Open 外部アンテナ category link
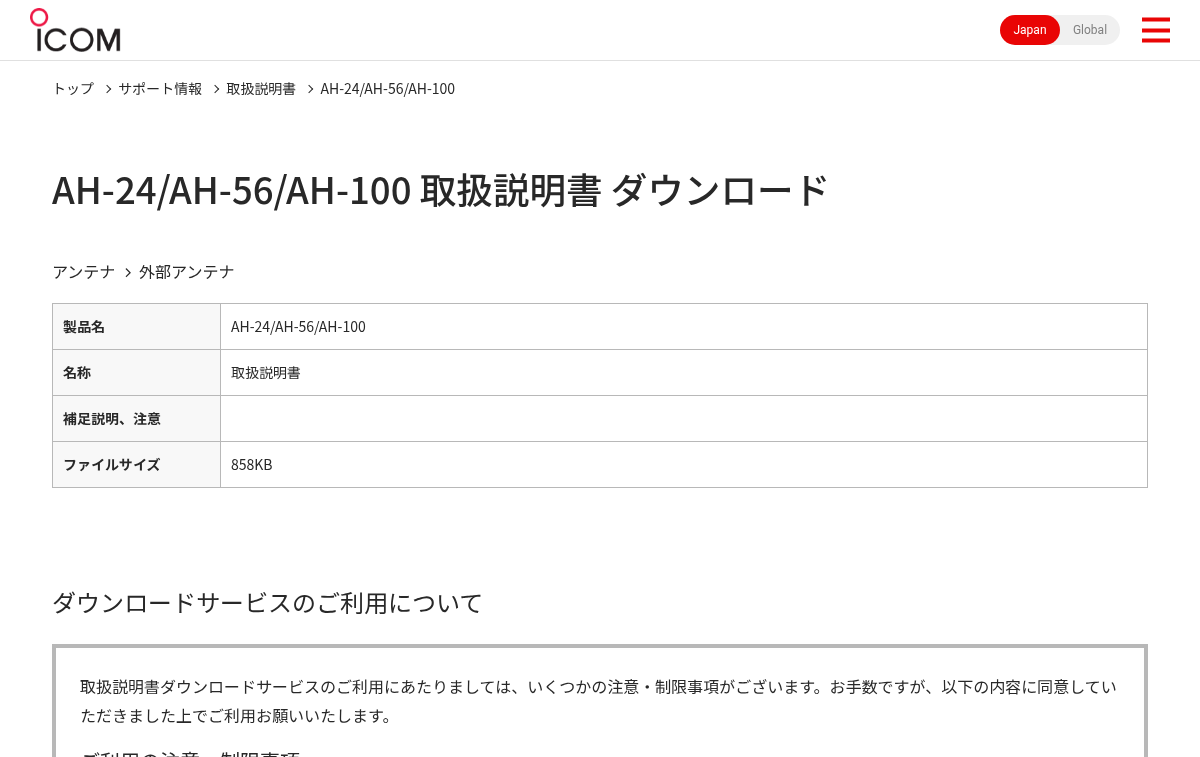 (187, 272)
